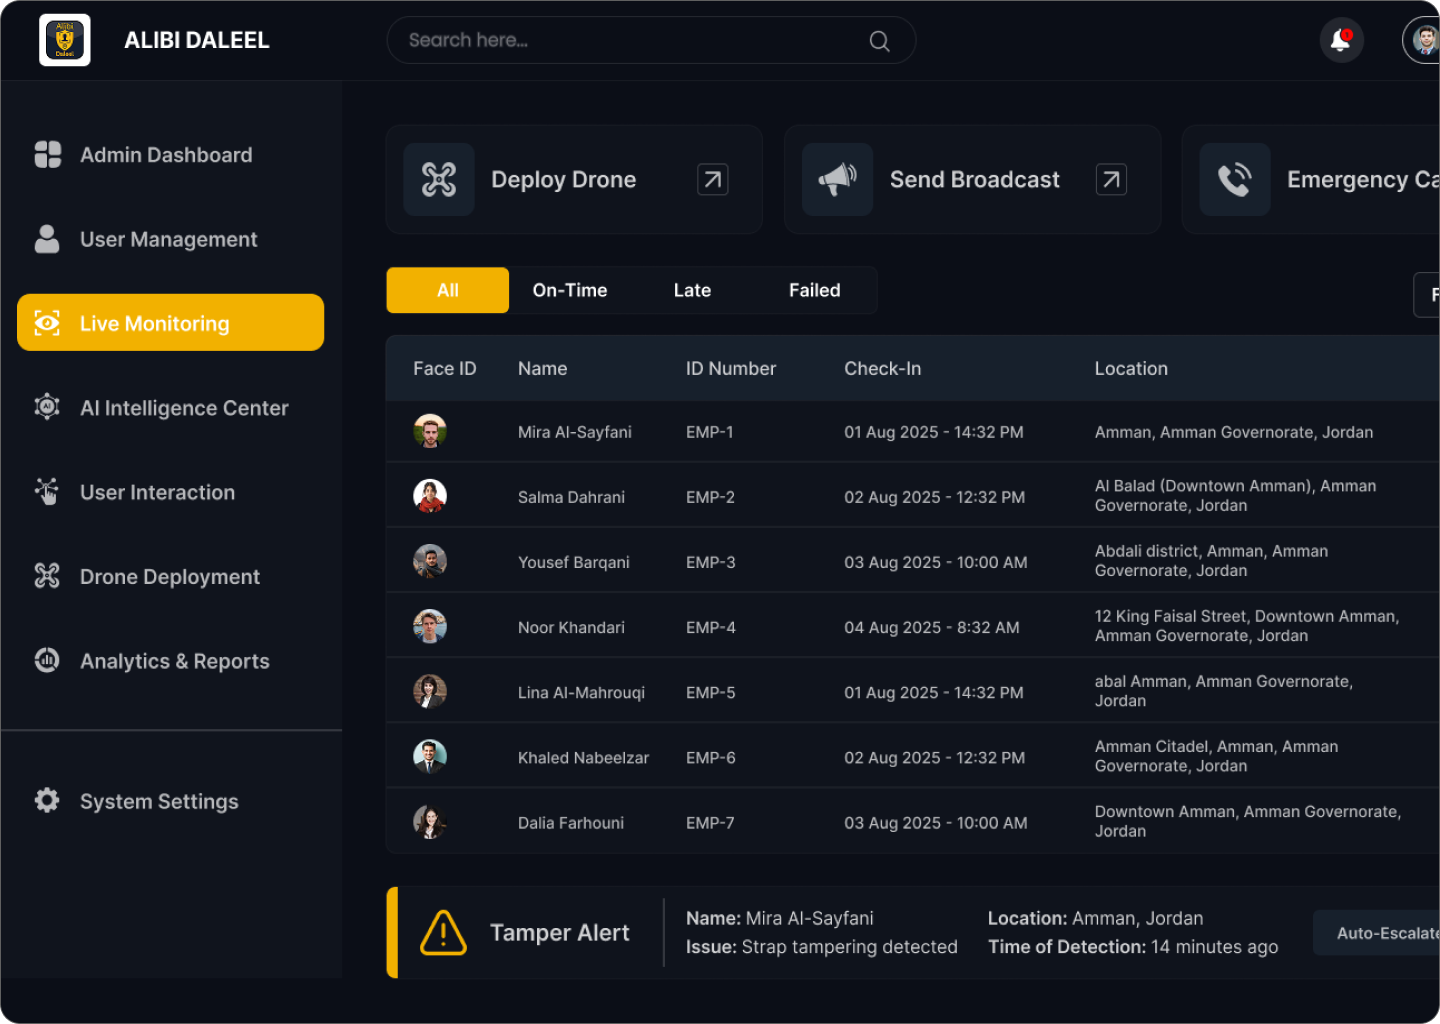The width and height of the screenshot is (1440, 1024).
Task: Open the user profile avatar
Action: [x=1423, y=41]
